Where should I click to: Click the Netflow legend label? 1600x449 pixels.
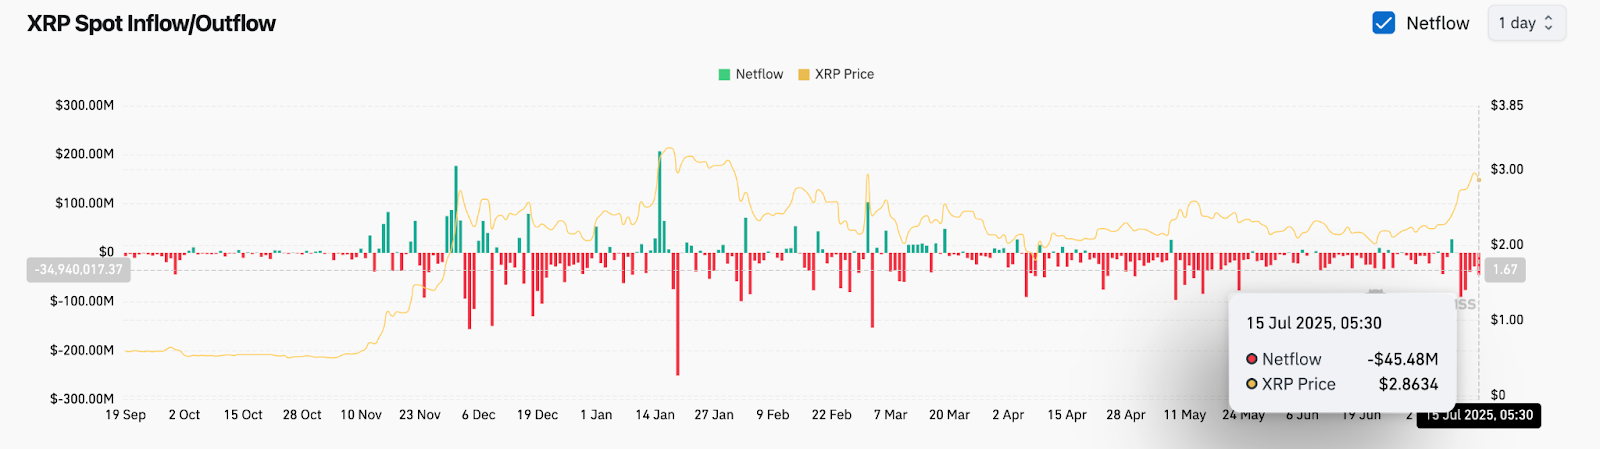click(x=759, y=74)
